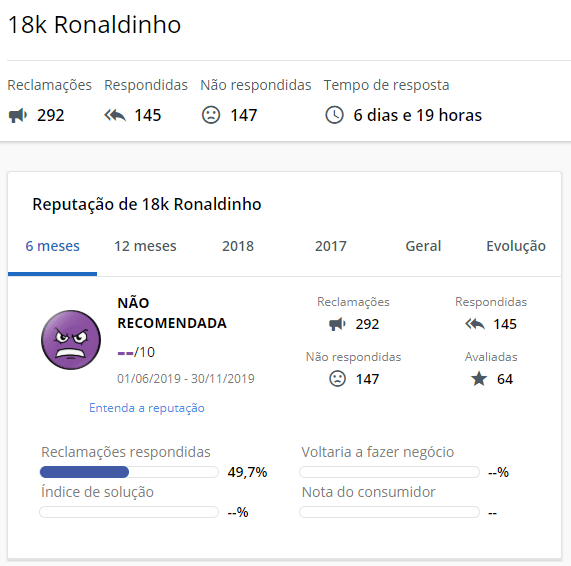
Task: Click the 18k Ronaldinho page title
Action: click(94, 25)
